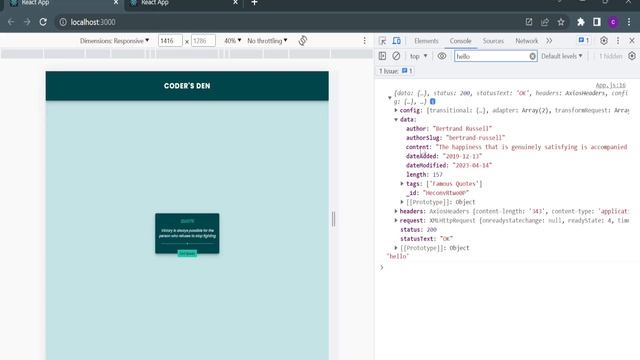Viewport: 640px width, 360px height.
Task: Reload the localhost page
Action: tap(43, 22)
